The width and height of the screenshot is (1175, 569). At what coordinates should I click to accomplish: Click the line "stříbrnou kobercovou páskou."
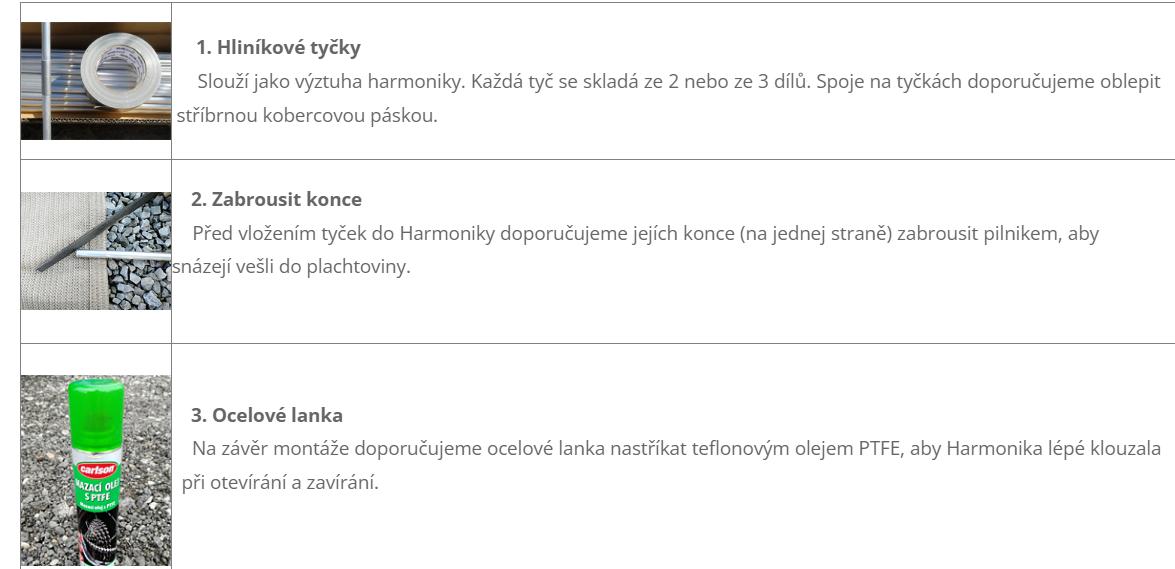307,117
